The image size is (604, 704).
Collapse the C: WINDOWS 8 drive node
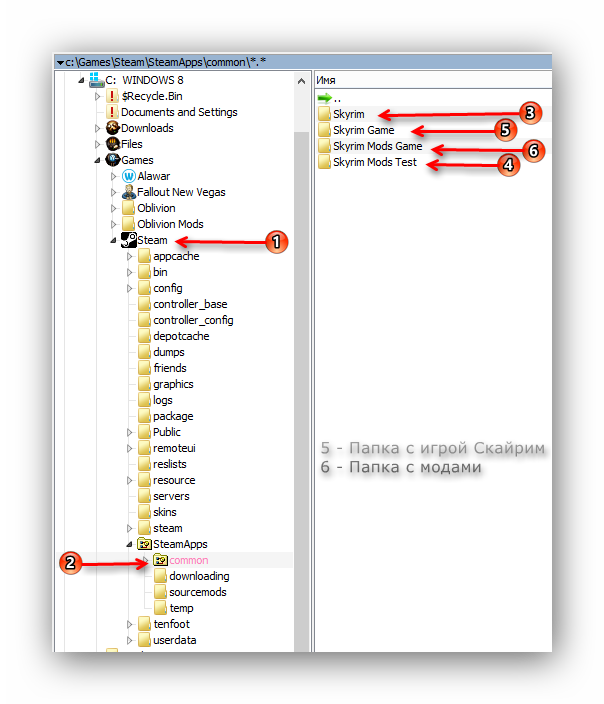(81, 80)
